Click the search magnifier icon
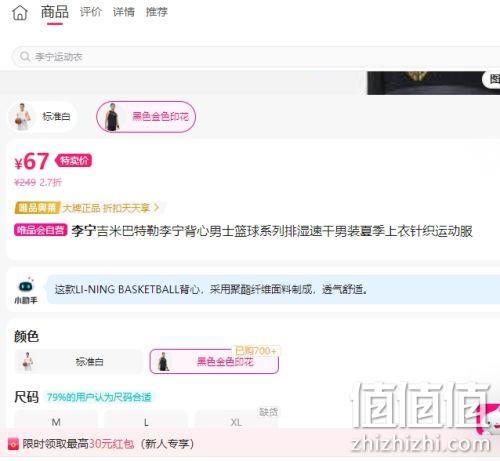Screen dimensions: 500x461 (25, 57)
